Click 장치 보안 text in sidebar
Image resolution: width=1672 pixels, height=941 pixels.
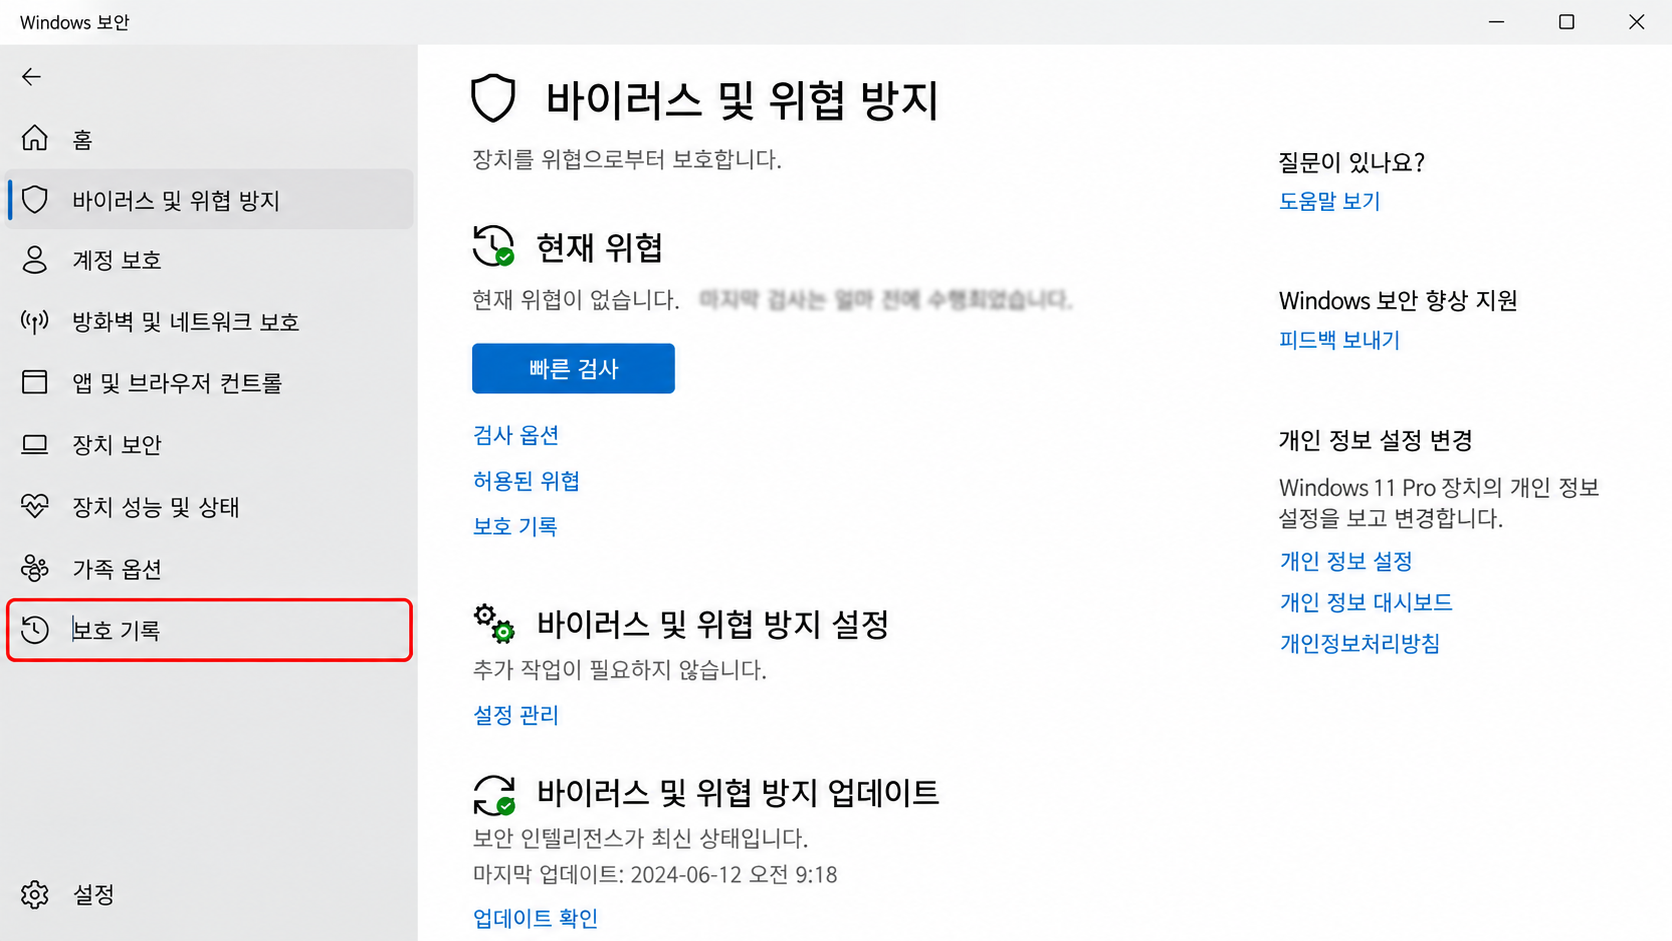[117, 445]
